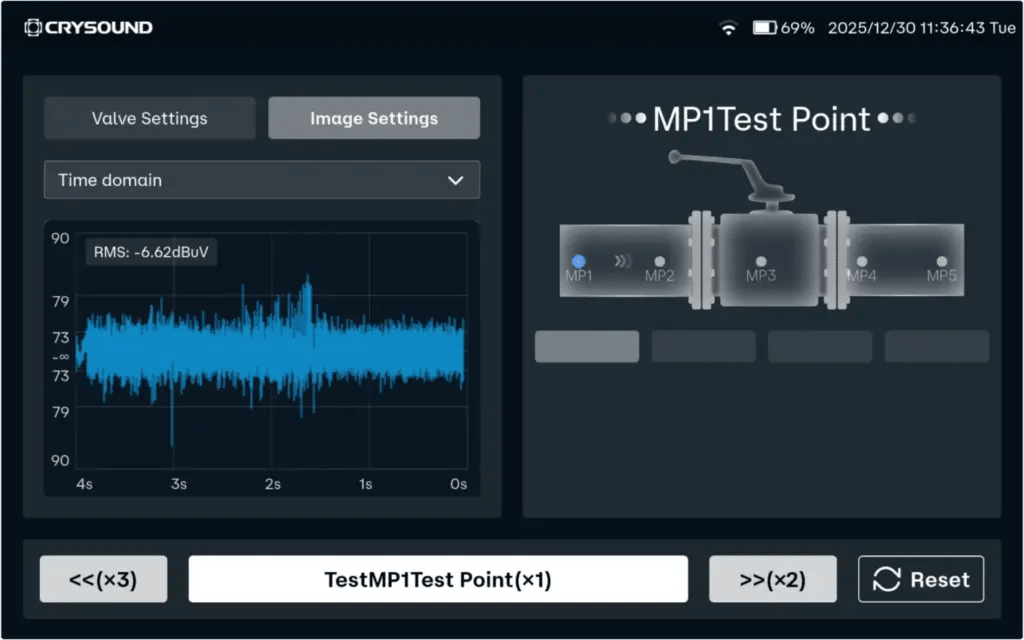This screenshot has height=640, width=1024.
Task: Click the CRYSOUND logo icon
Action: (33, 28)
